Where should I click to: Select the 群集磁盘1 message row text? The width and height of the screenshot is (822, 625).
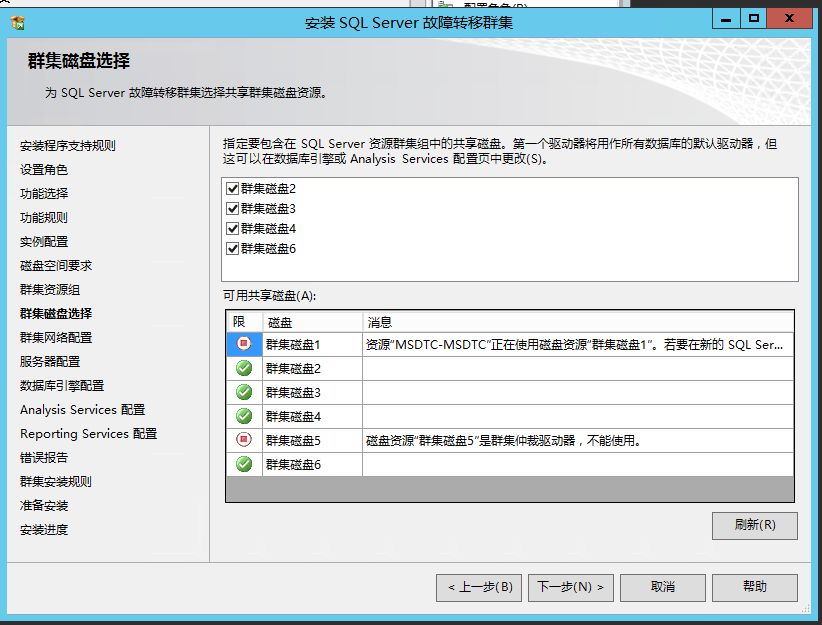click(x=575, y=345)
